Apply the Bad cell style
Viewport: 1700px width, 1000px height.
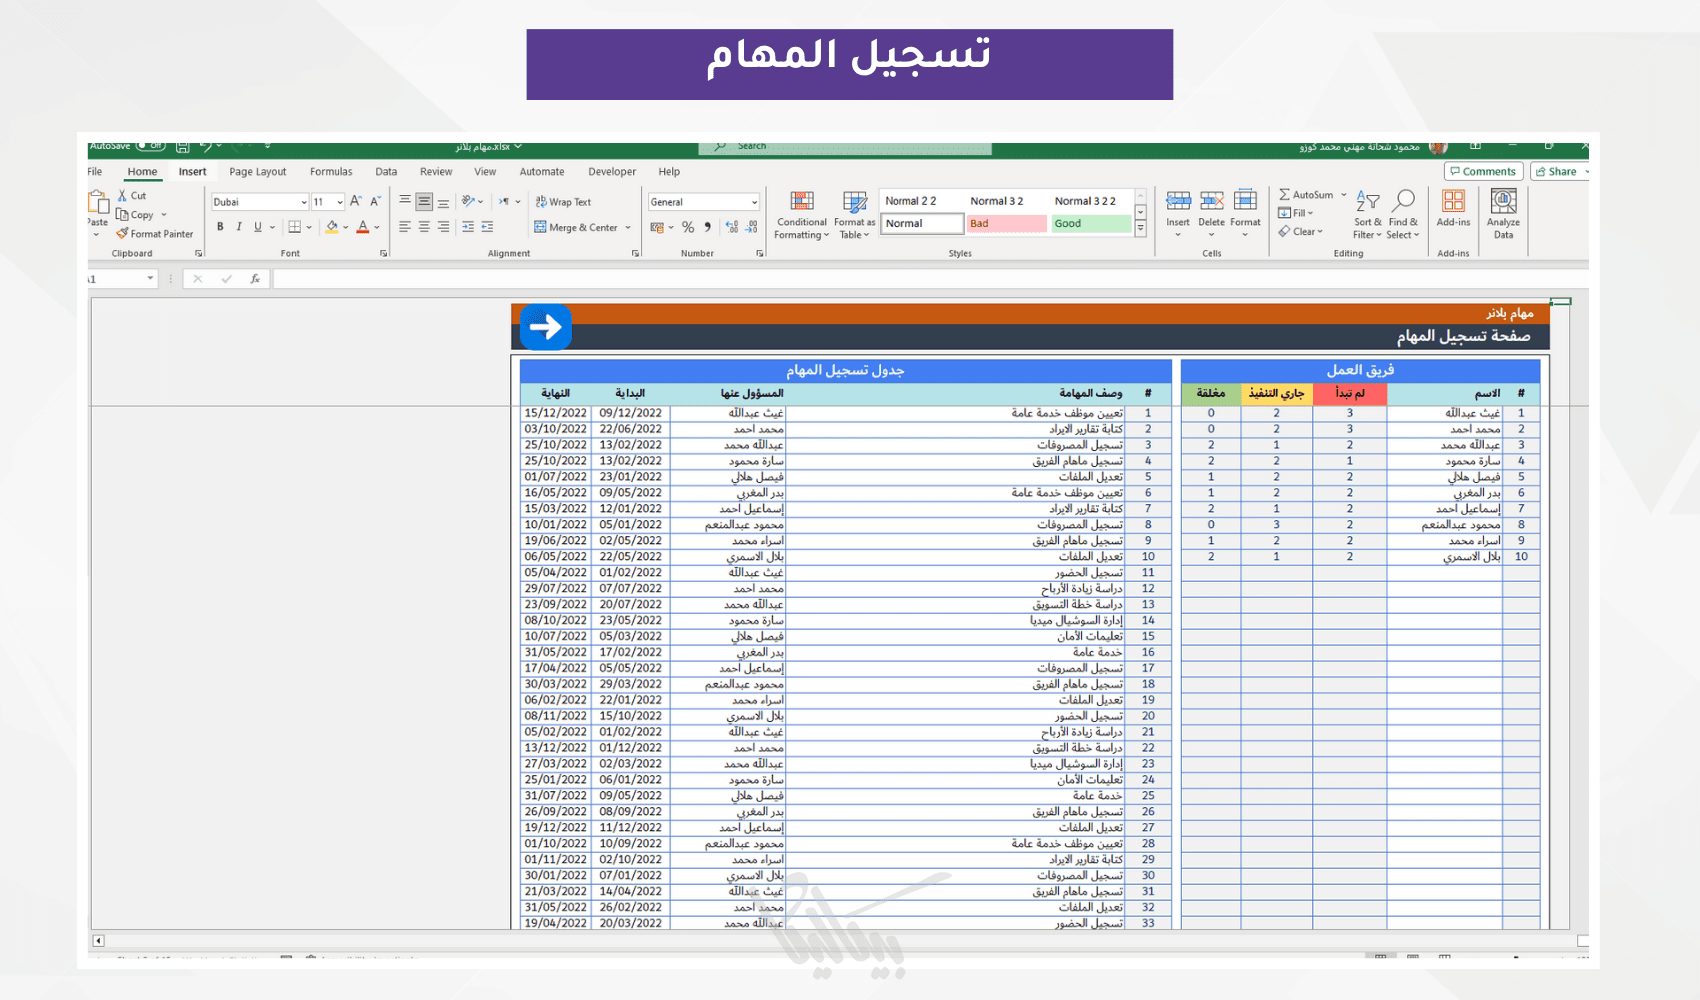(1006, 224)
